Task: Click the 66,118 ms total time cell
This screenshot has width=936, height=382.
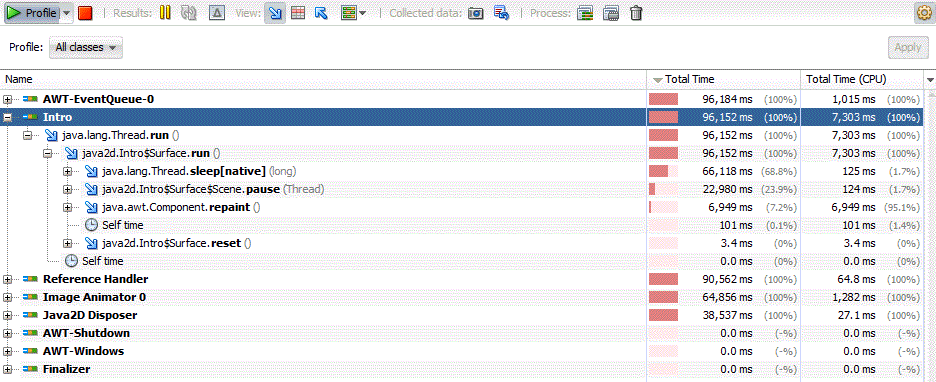Action: coord(724,171)
